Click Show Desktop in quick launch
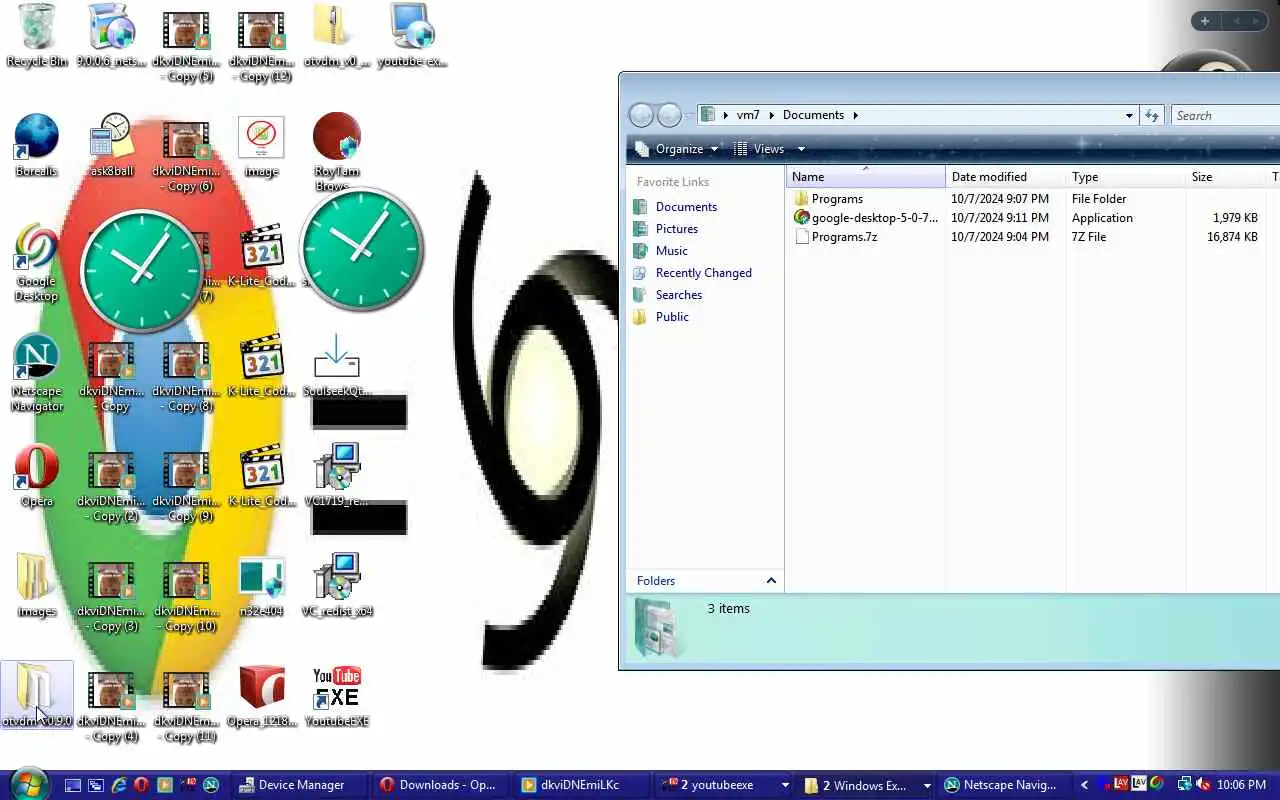Image resolution: width=1280 pixels, height=800 pixels. tap(73, 785)
